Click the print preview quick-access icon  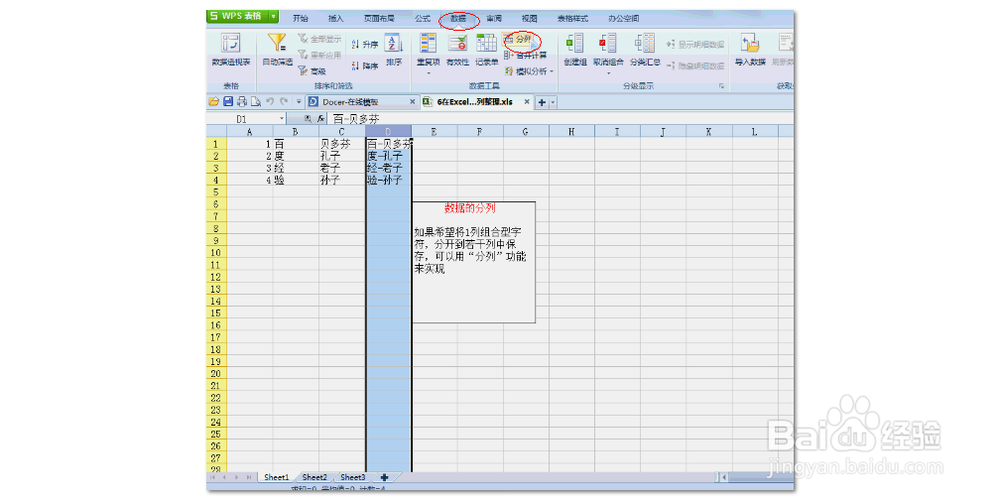pos(255,101)
